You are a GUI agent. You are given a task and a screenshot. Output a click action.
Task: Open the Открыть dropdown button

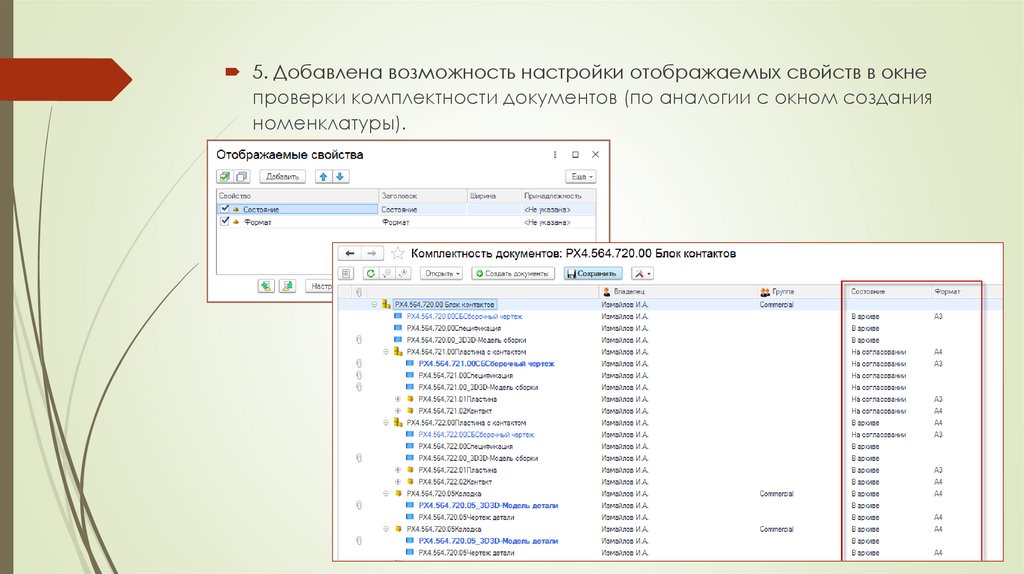[x=441, y=273]
